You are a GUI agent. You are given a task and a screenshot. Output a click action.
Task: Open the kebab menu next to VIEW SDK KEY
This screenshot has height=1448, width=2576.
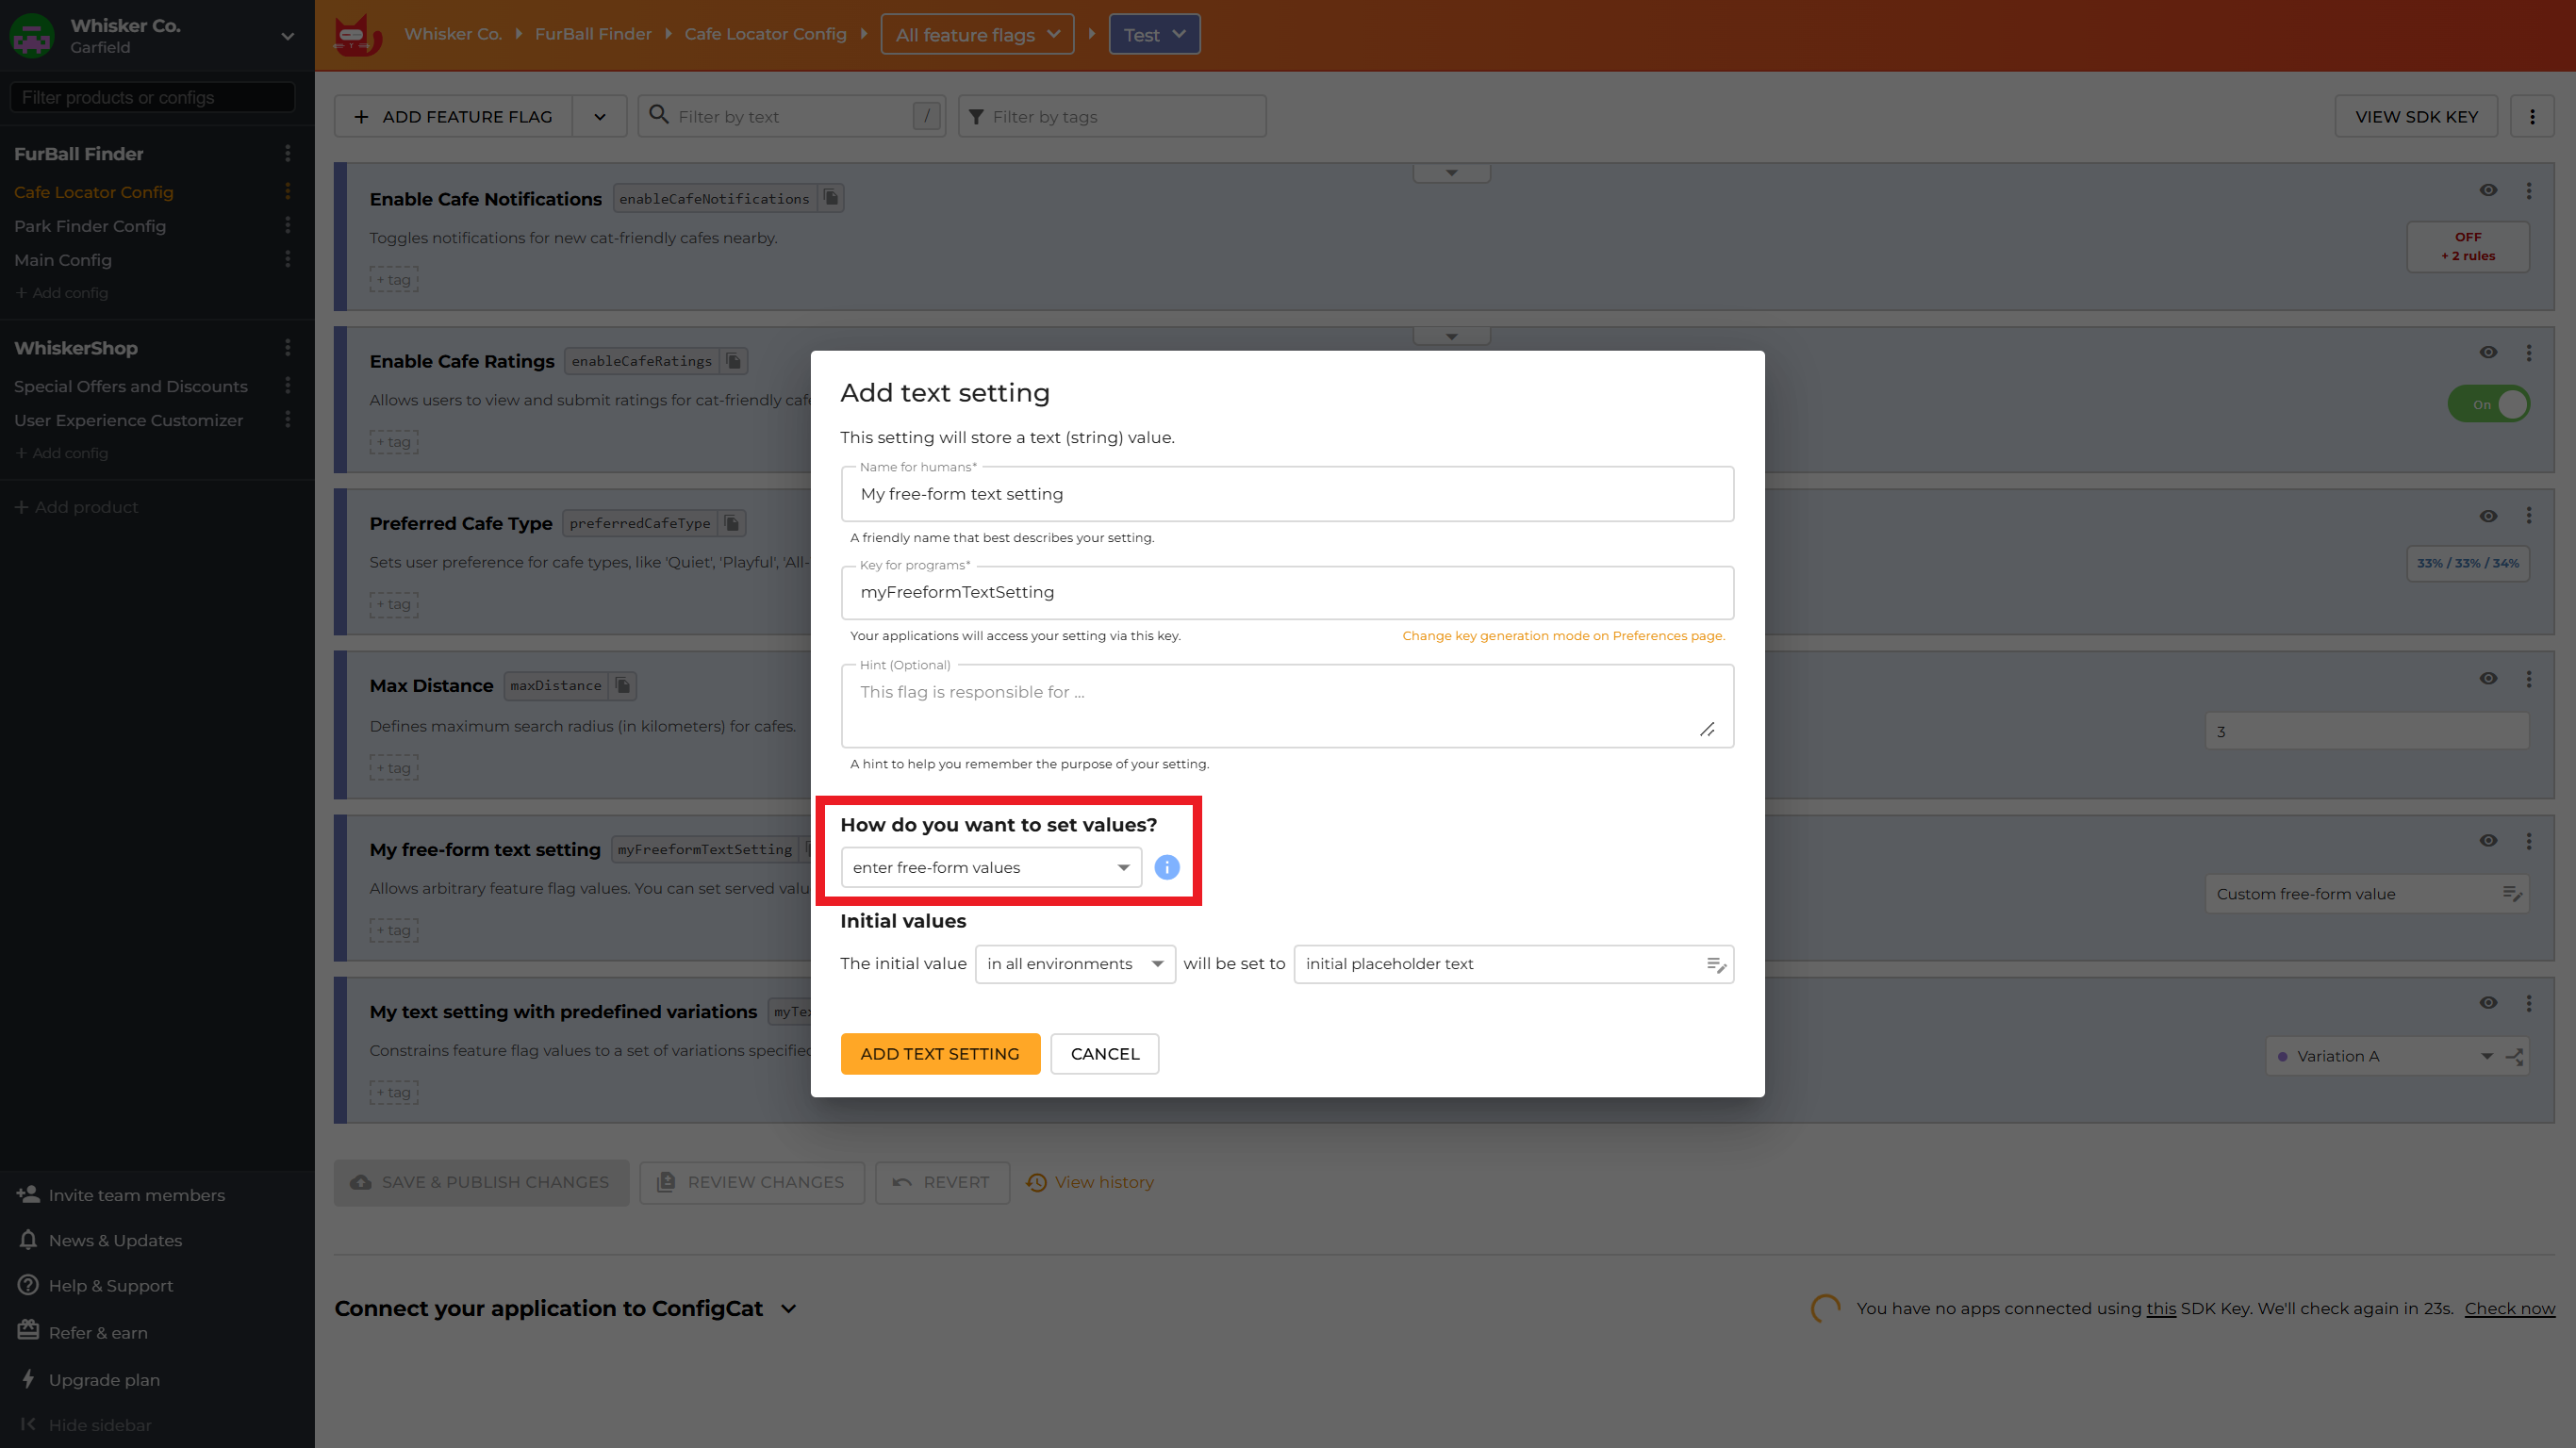(x=2531, y=117)
